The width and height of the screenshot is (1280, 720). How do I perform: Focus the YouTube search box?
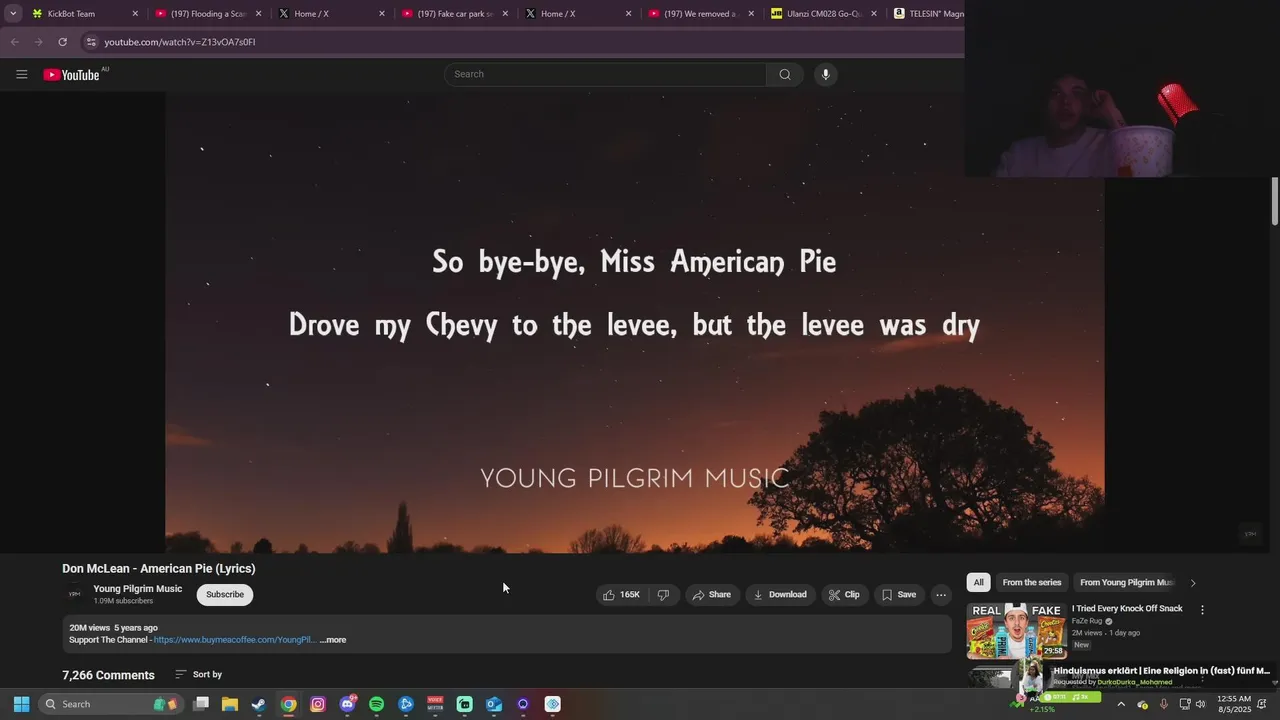pos(606,74)
